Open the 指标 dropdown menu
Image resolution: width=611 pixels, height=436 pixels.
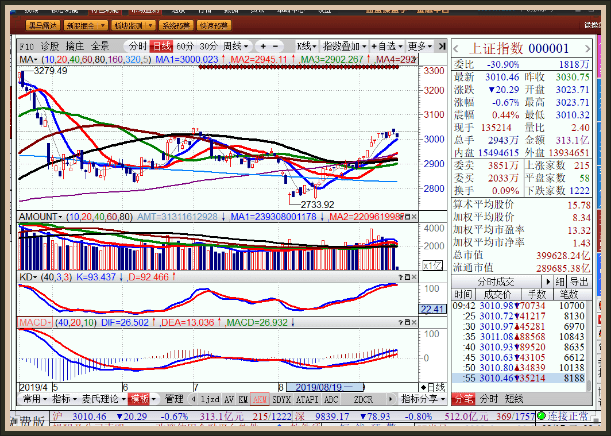pos(65,399)
